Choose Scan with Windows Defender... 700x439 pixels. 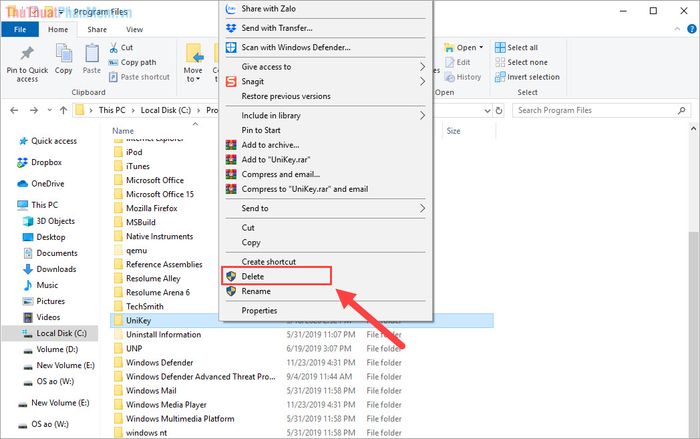(325, 47)
